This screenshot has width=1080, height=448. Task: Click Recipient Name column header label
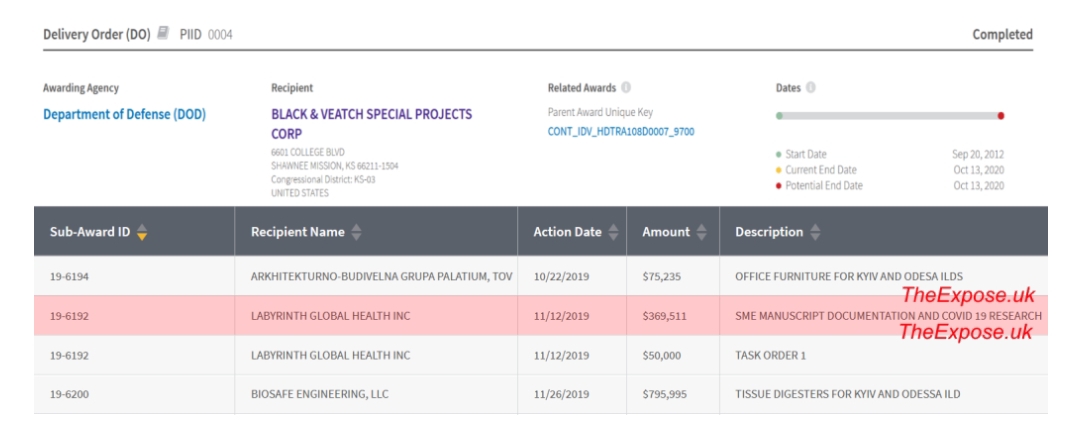(x=298, y=232)
